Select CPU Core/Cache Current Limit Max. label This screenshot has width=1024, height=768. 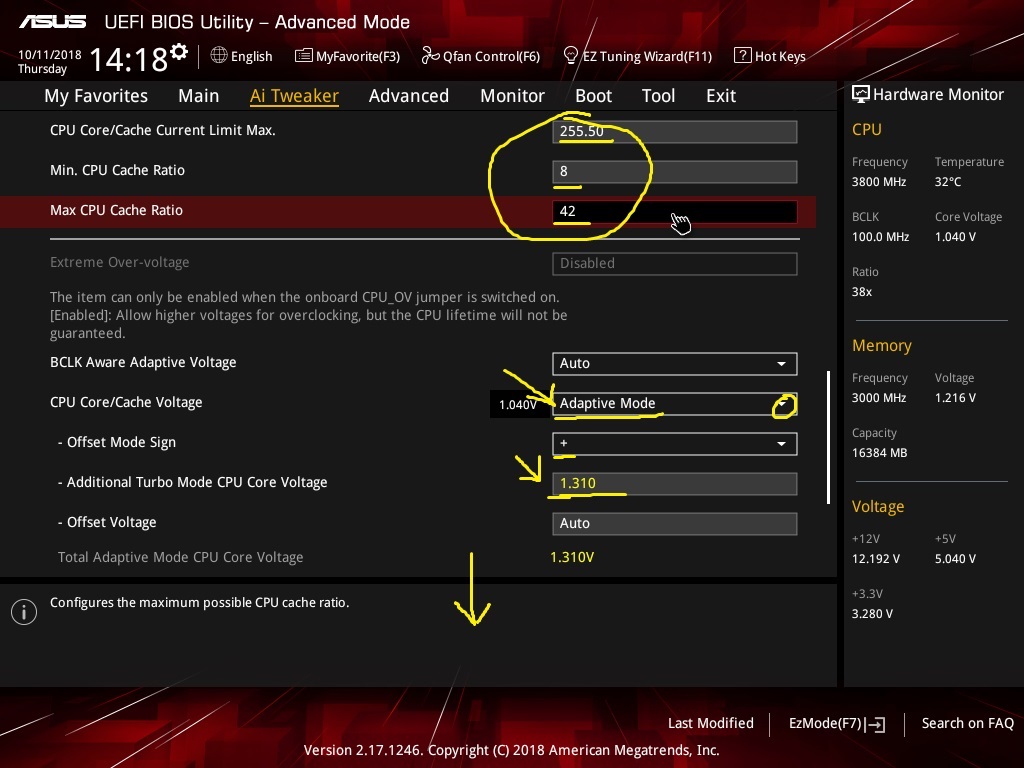pos(163,131)
